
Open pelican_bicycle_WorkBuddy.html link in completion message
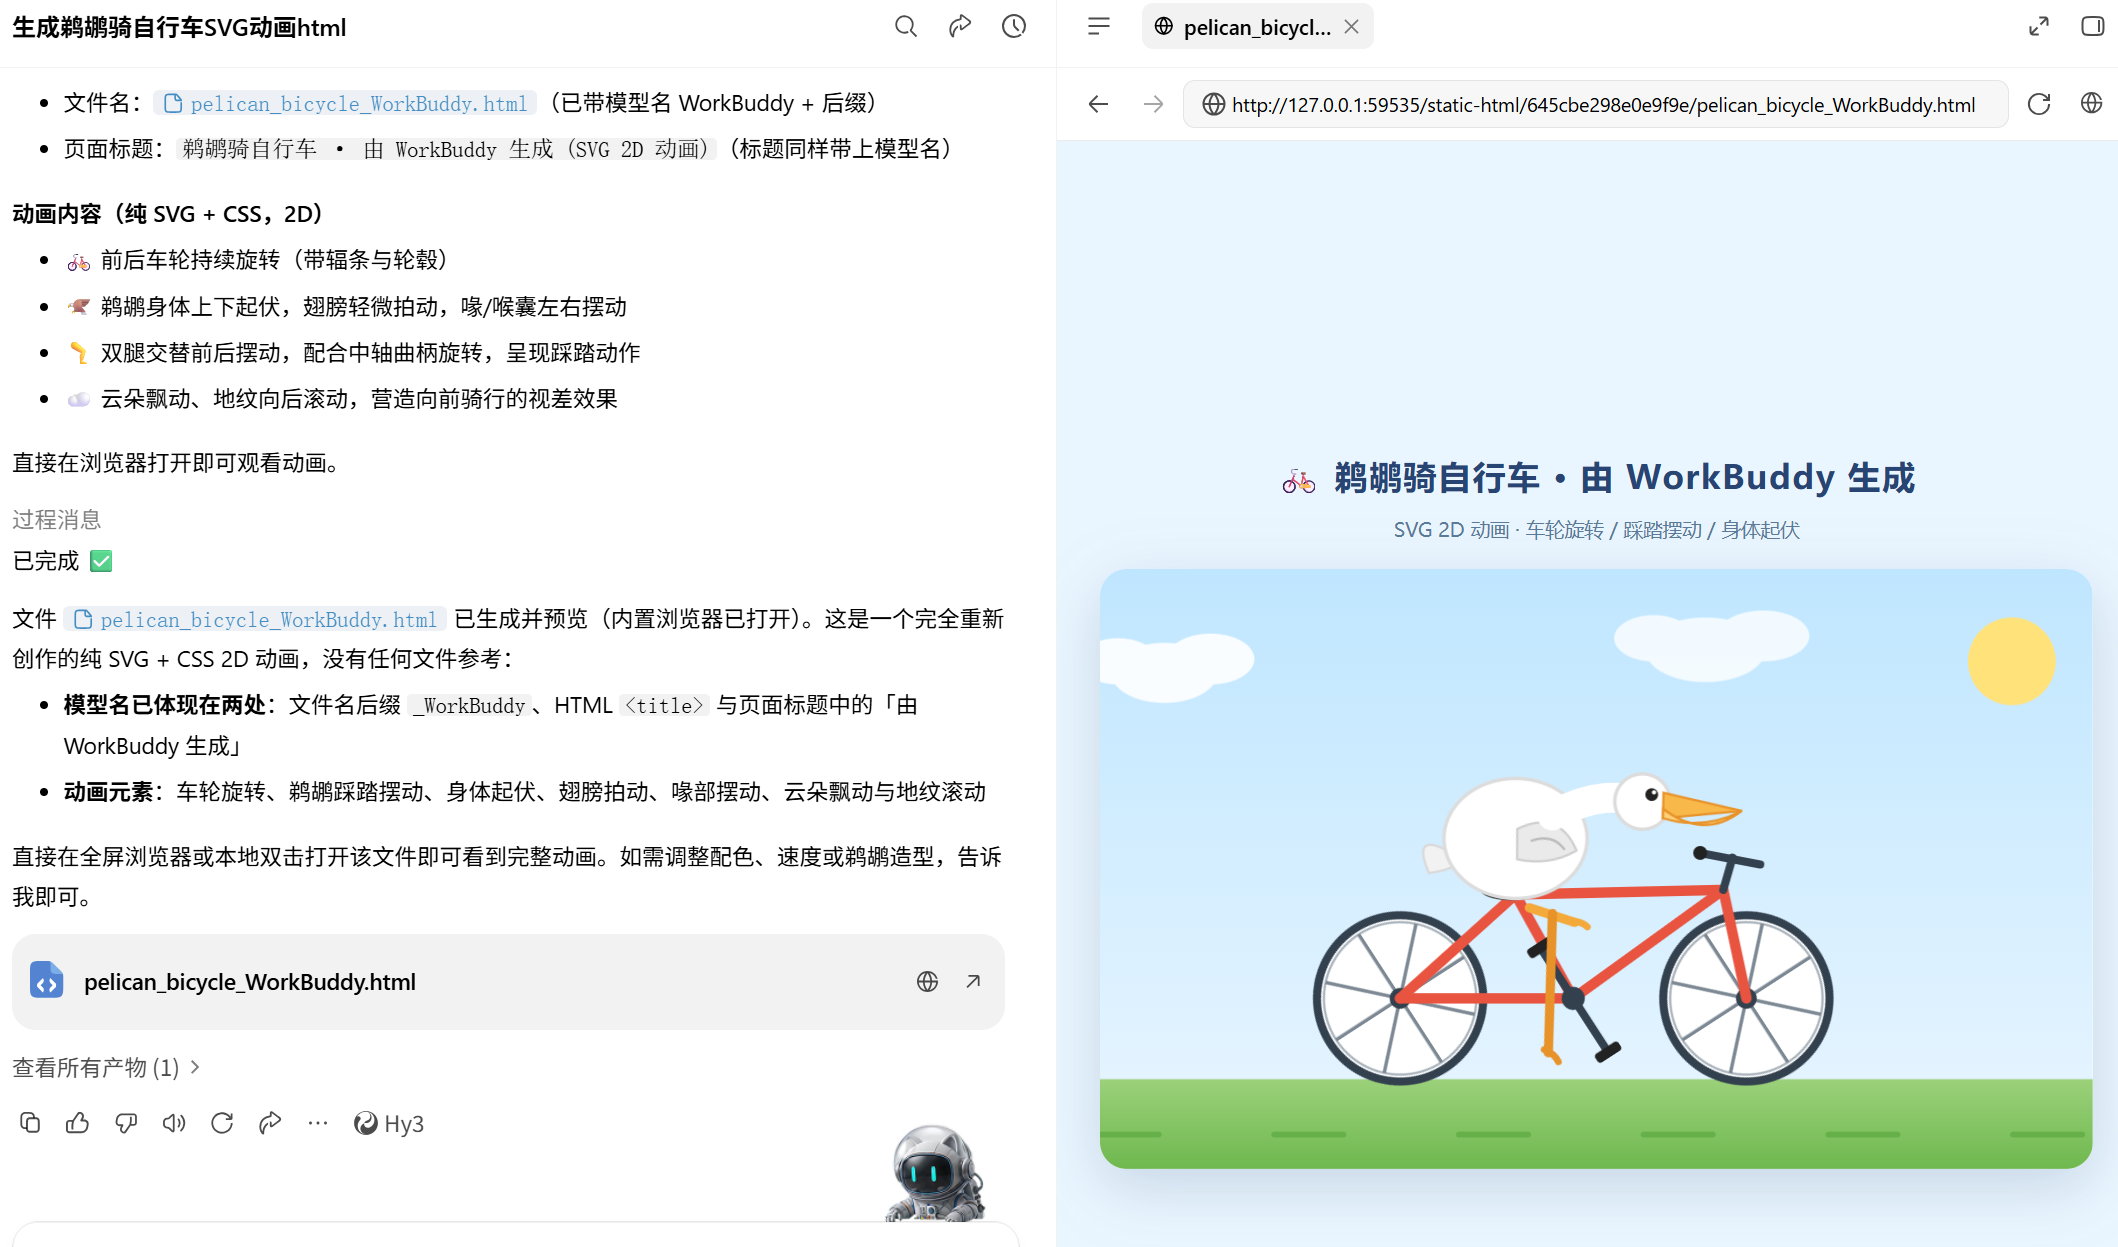pos(256,619)
